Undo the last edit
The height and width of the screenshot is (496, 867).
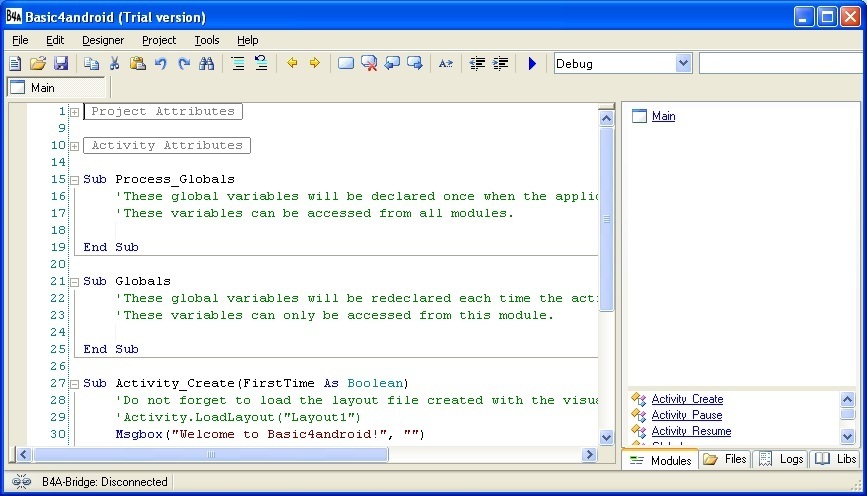click(161, 64)
